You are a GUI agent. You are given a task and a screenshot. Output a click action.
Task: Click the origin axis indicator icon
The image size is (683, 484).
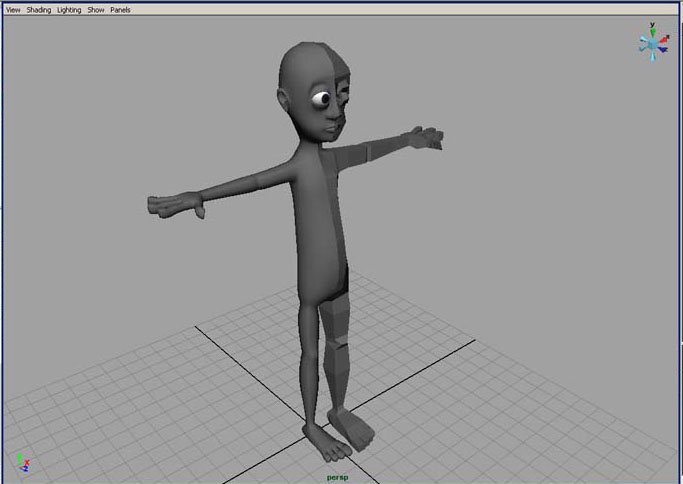point(24,463)
